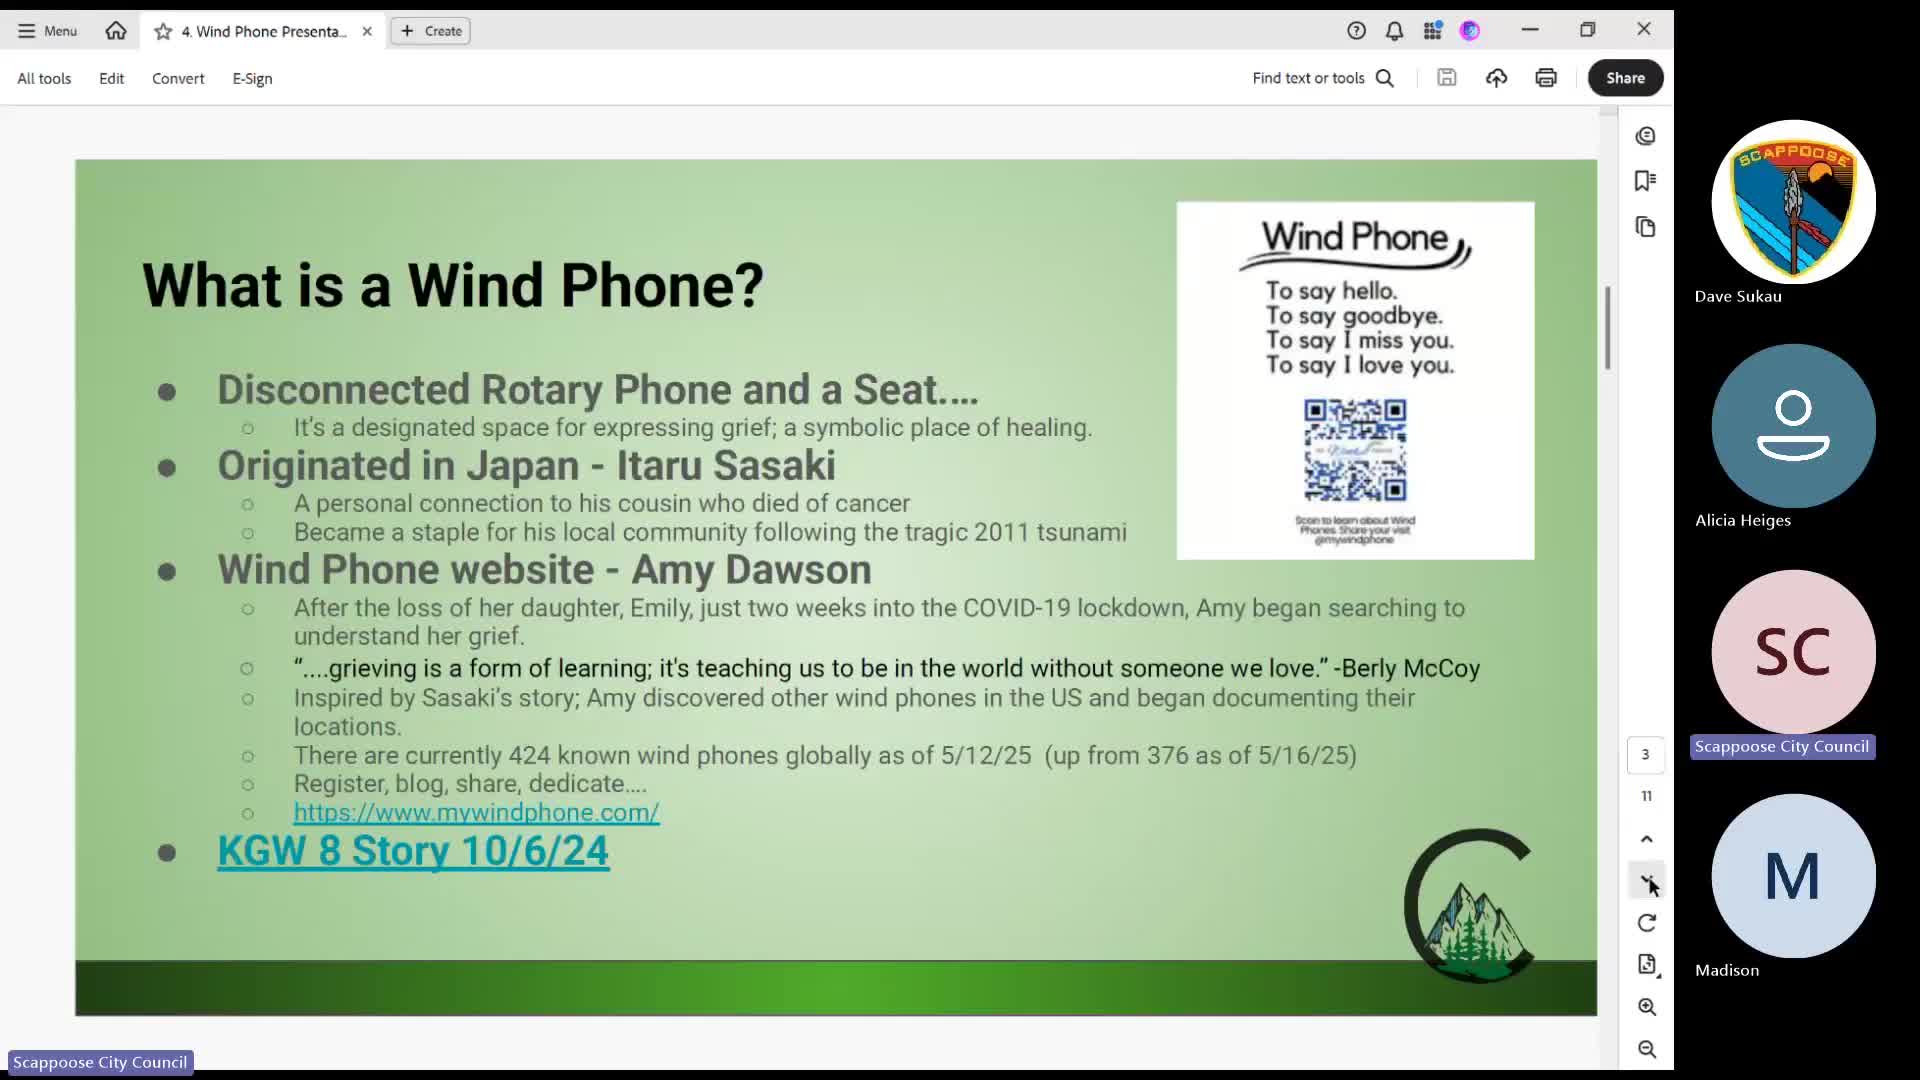Open the Acrobat Home icon

tap(116, 31)
